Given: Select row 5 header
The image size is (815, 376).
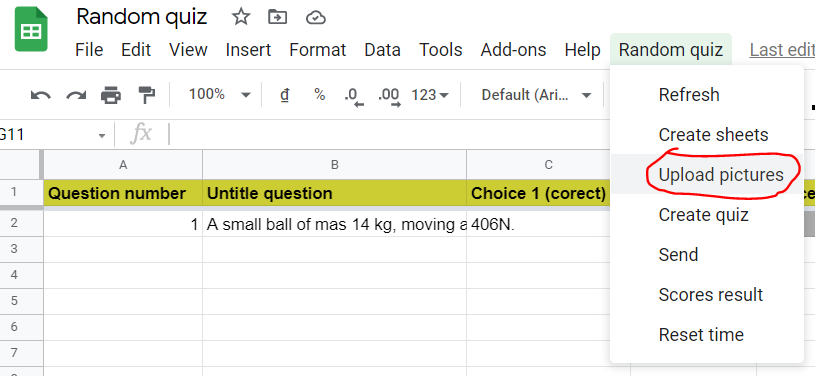Looking at the screenshot, I should point(21,302).
